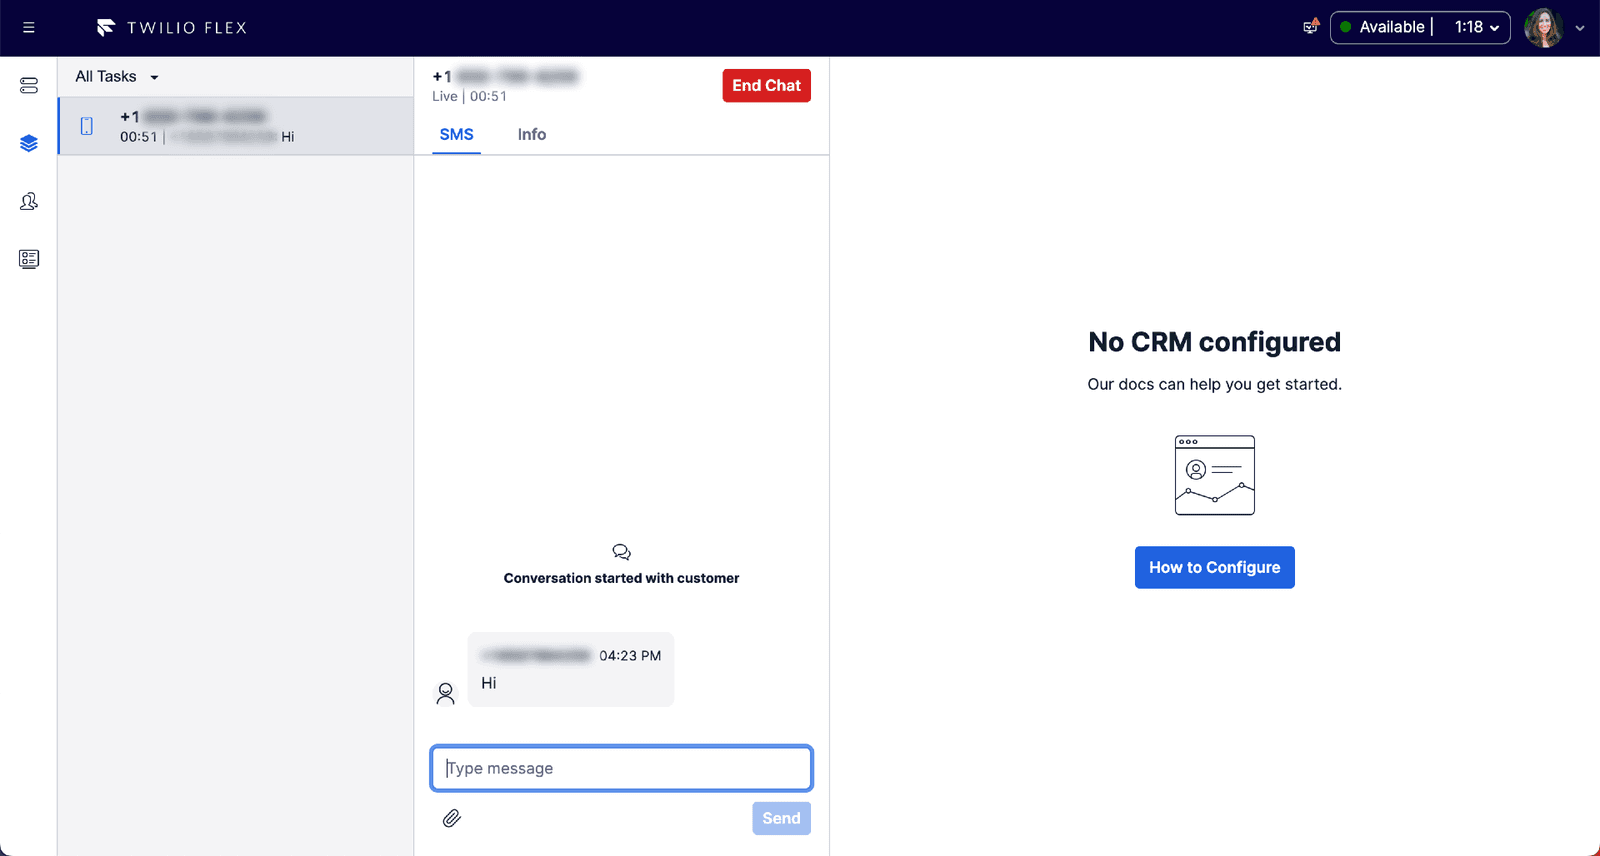
Task: Open the Available status dropdown
Action: click(1419, 28)
